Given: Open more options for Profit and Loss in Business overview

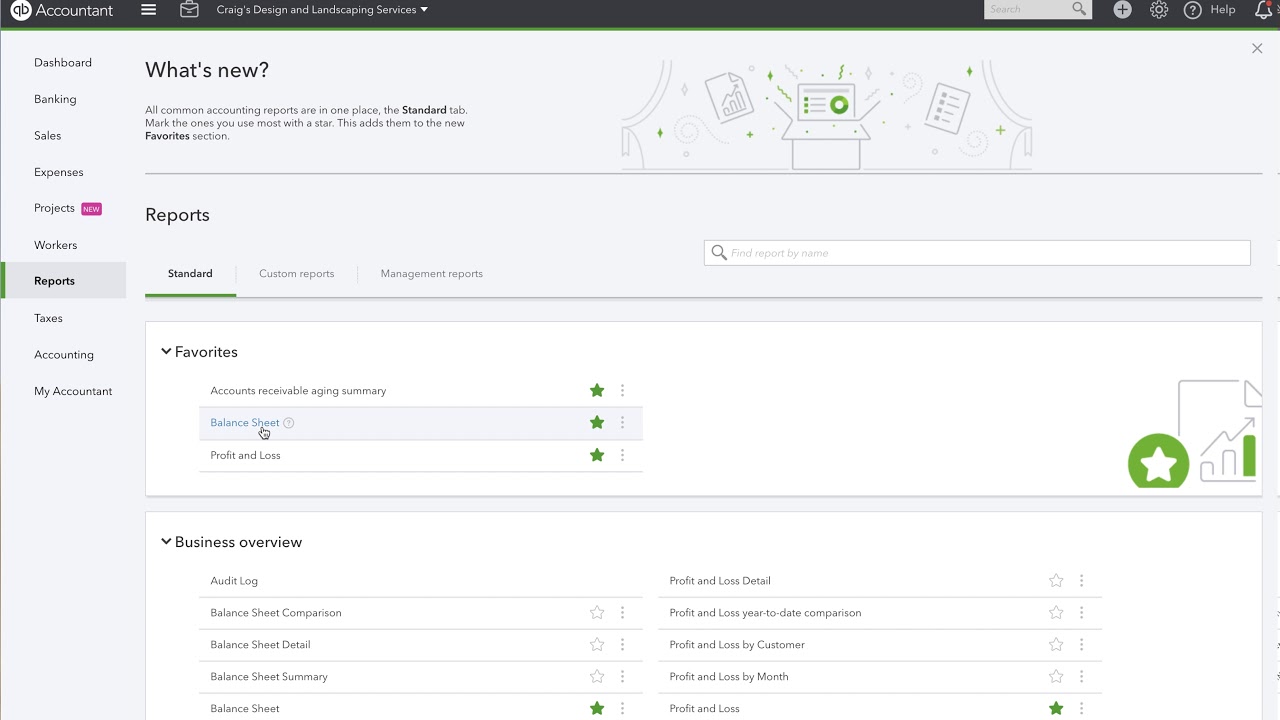Looking at the screenshot, I should pyautogui.click(x=1081, y=709).
